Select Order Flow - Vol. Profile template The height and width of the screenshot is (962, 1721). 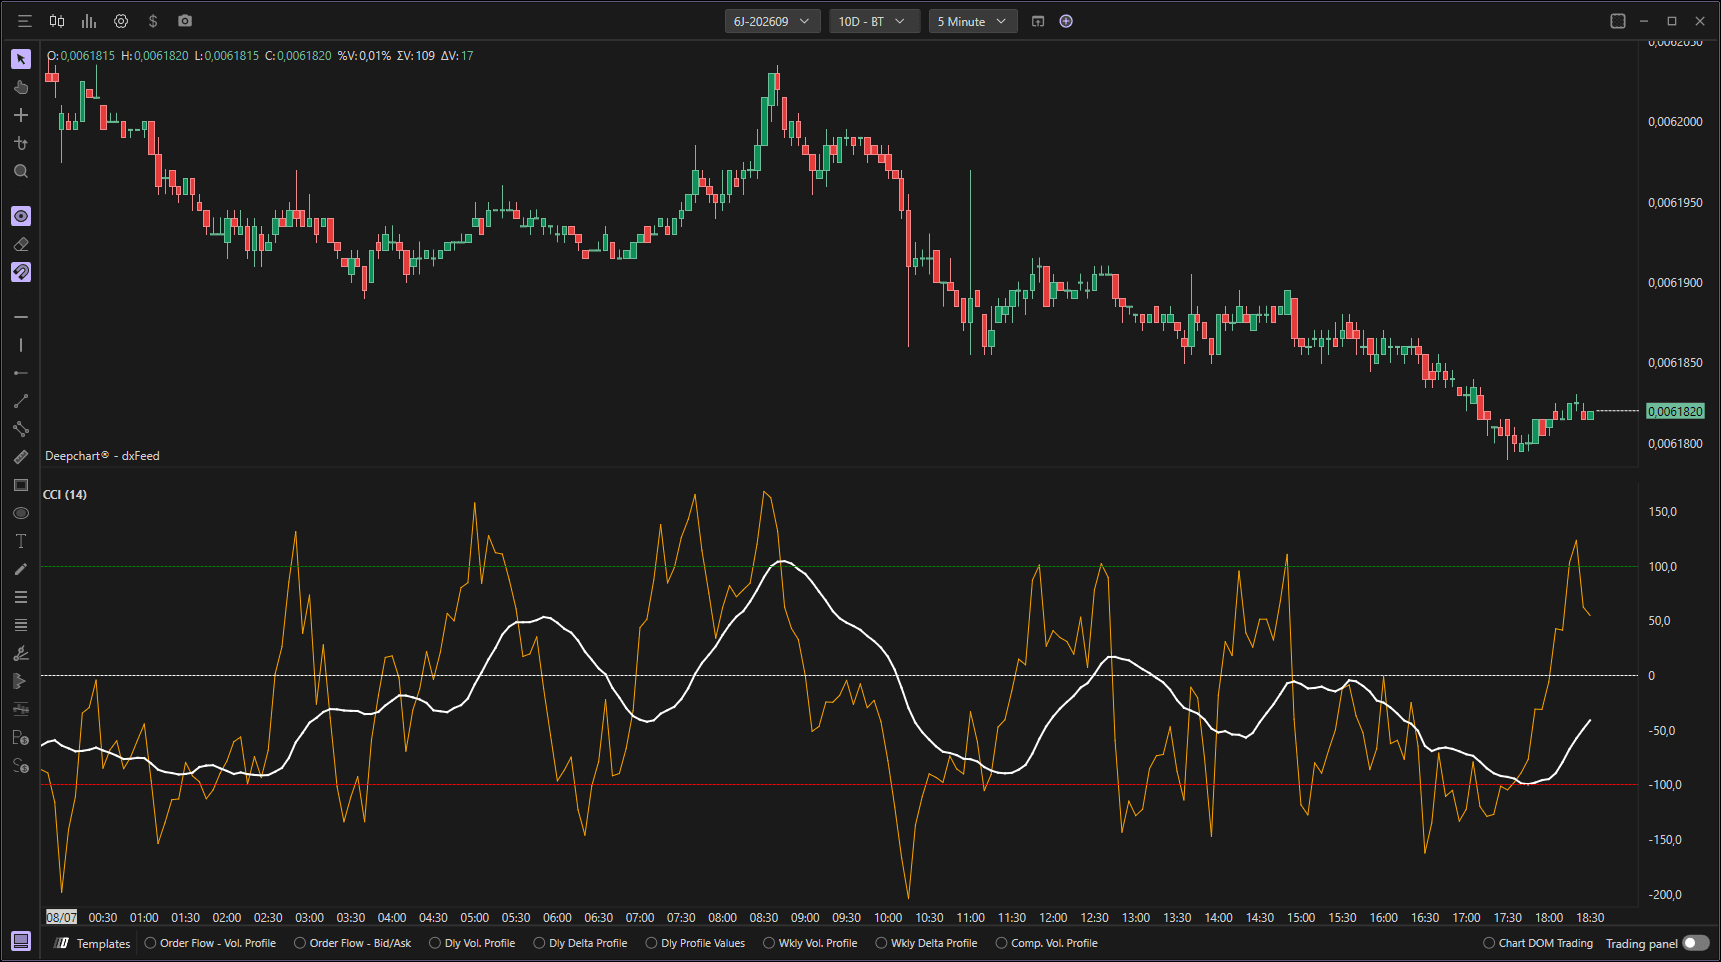[210, 943]
